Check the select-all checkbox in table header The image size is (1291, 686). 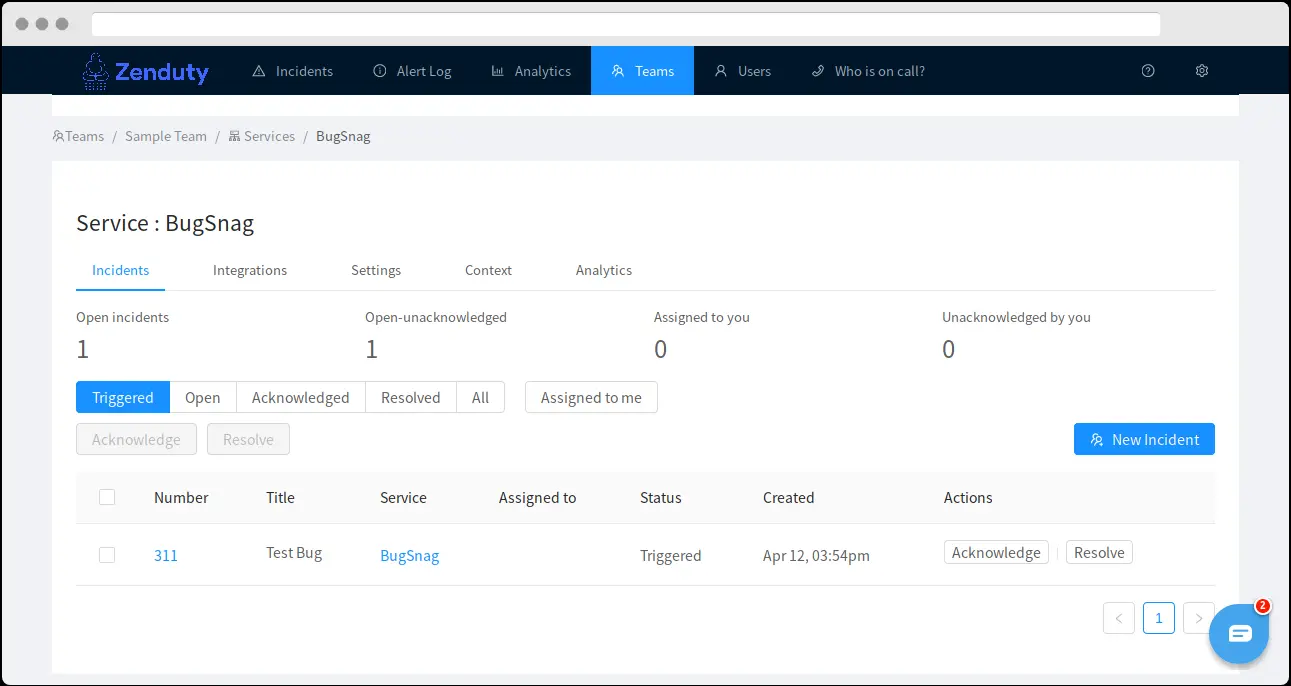107,497
